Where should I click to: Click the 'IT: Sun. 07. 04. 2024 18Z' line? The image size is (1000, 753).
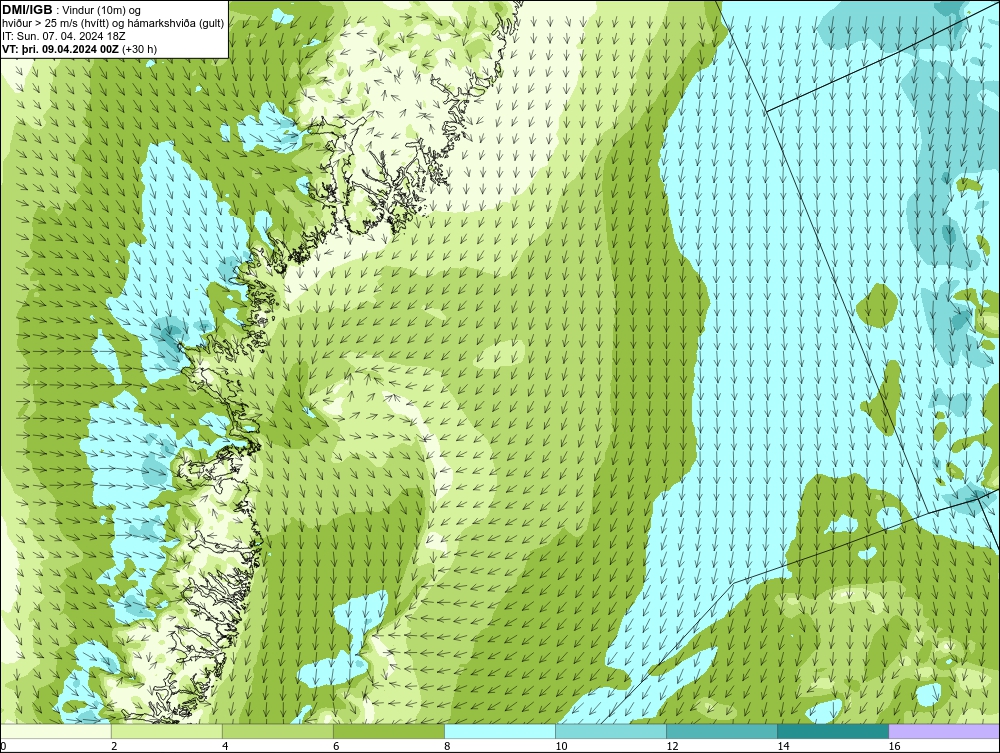click(x=64, y=36)
